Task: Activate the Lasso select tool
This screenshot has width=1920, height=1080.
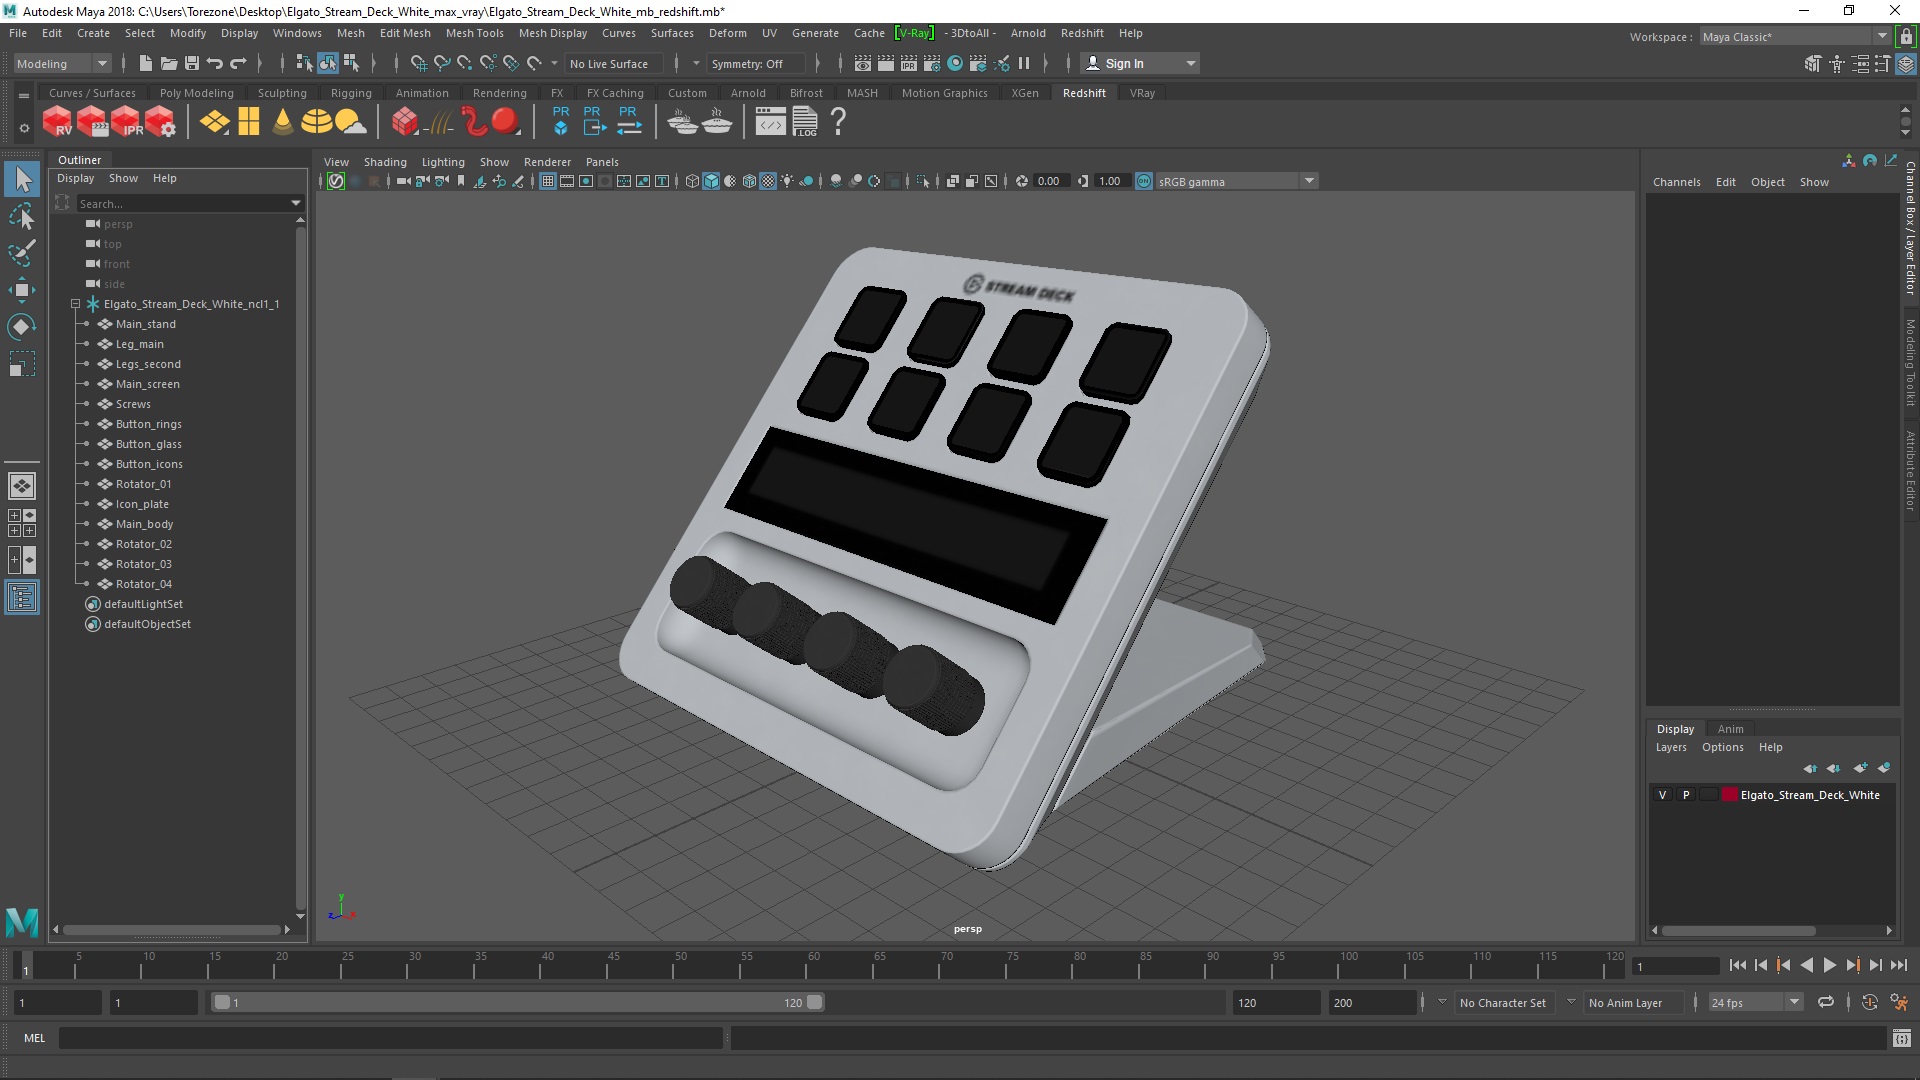Action: pos(22,217)
